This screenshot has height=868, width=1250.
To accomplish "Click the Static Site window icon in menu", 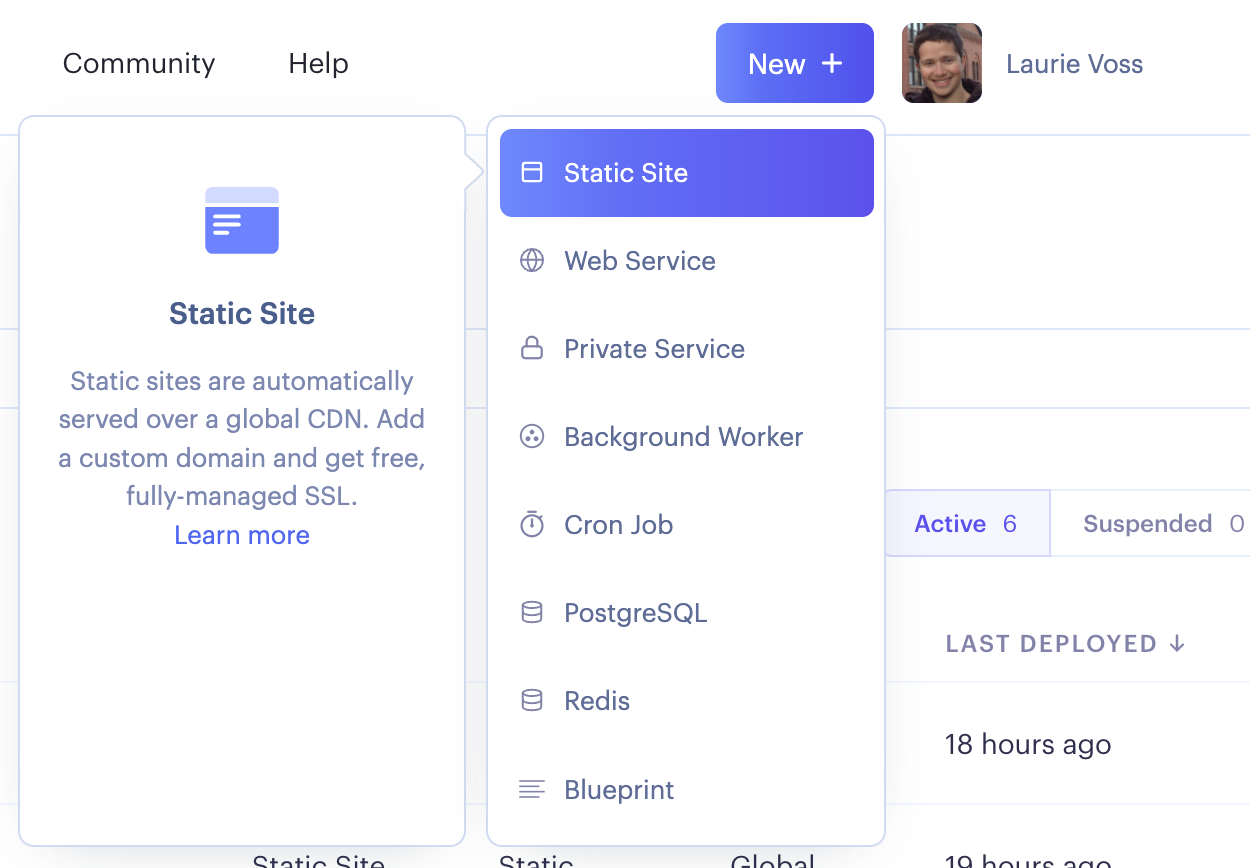I will (532, 173).
